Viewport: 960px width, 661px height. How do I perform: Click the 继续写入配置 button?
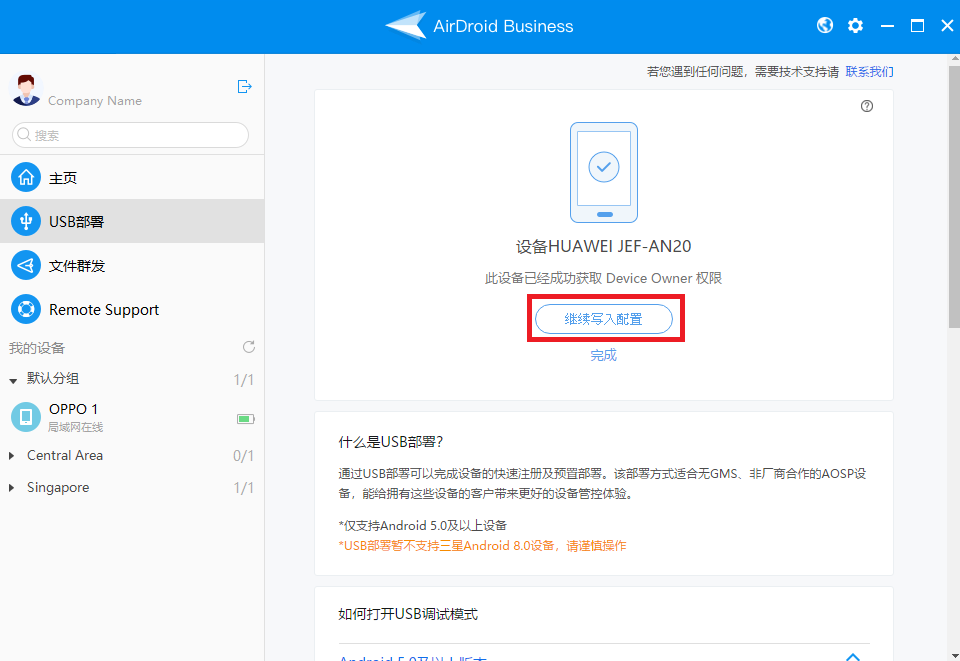tap(604, 319)
